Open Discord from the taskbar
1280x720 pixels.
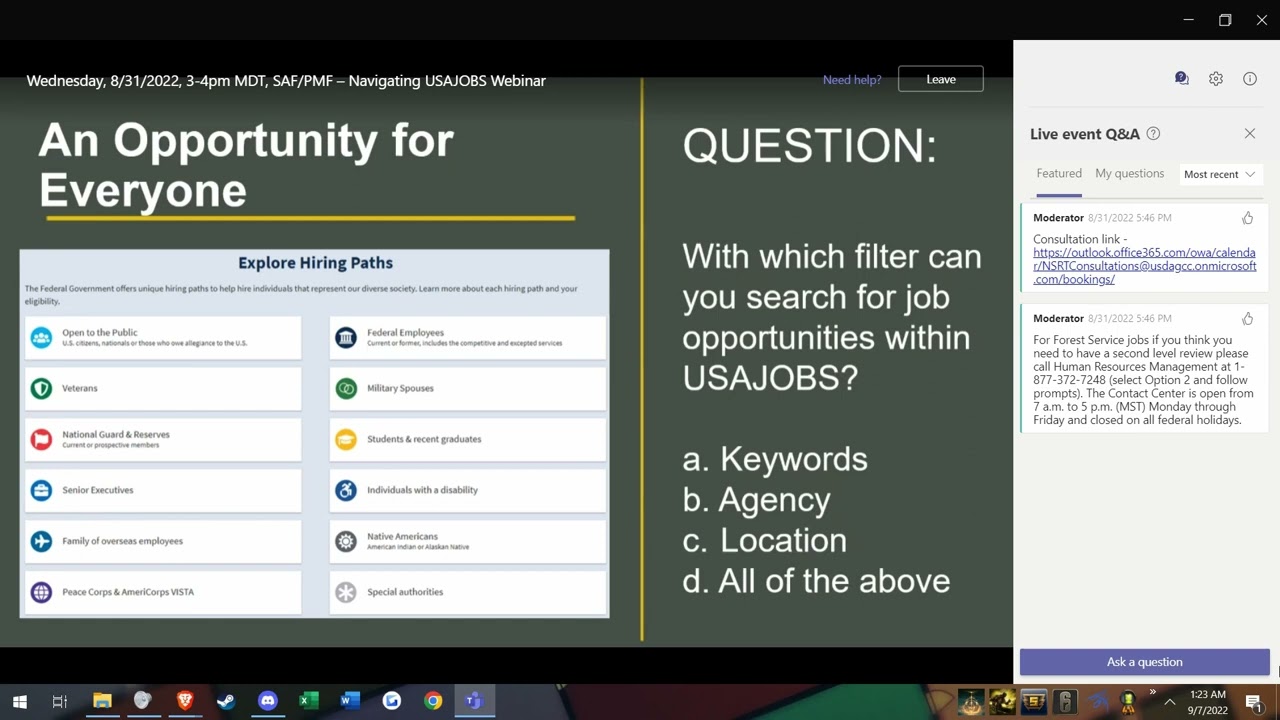tap(267, 701)
